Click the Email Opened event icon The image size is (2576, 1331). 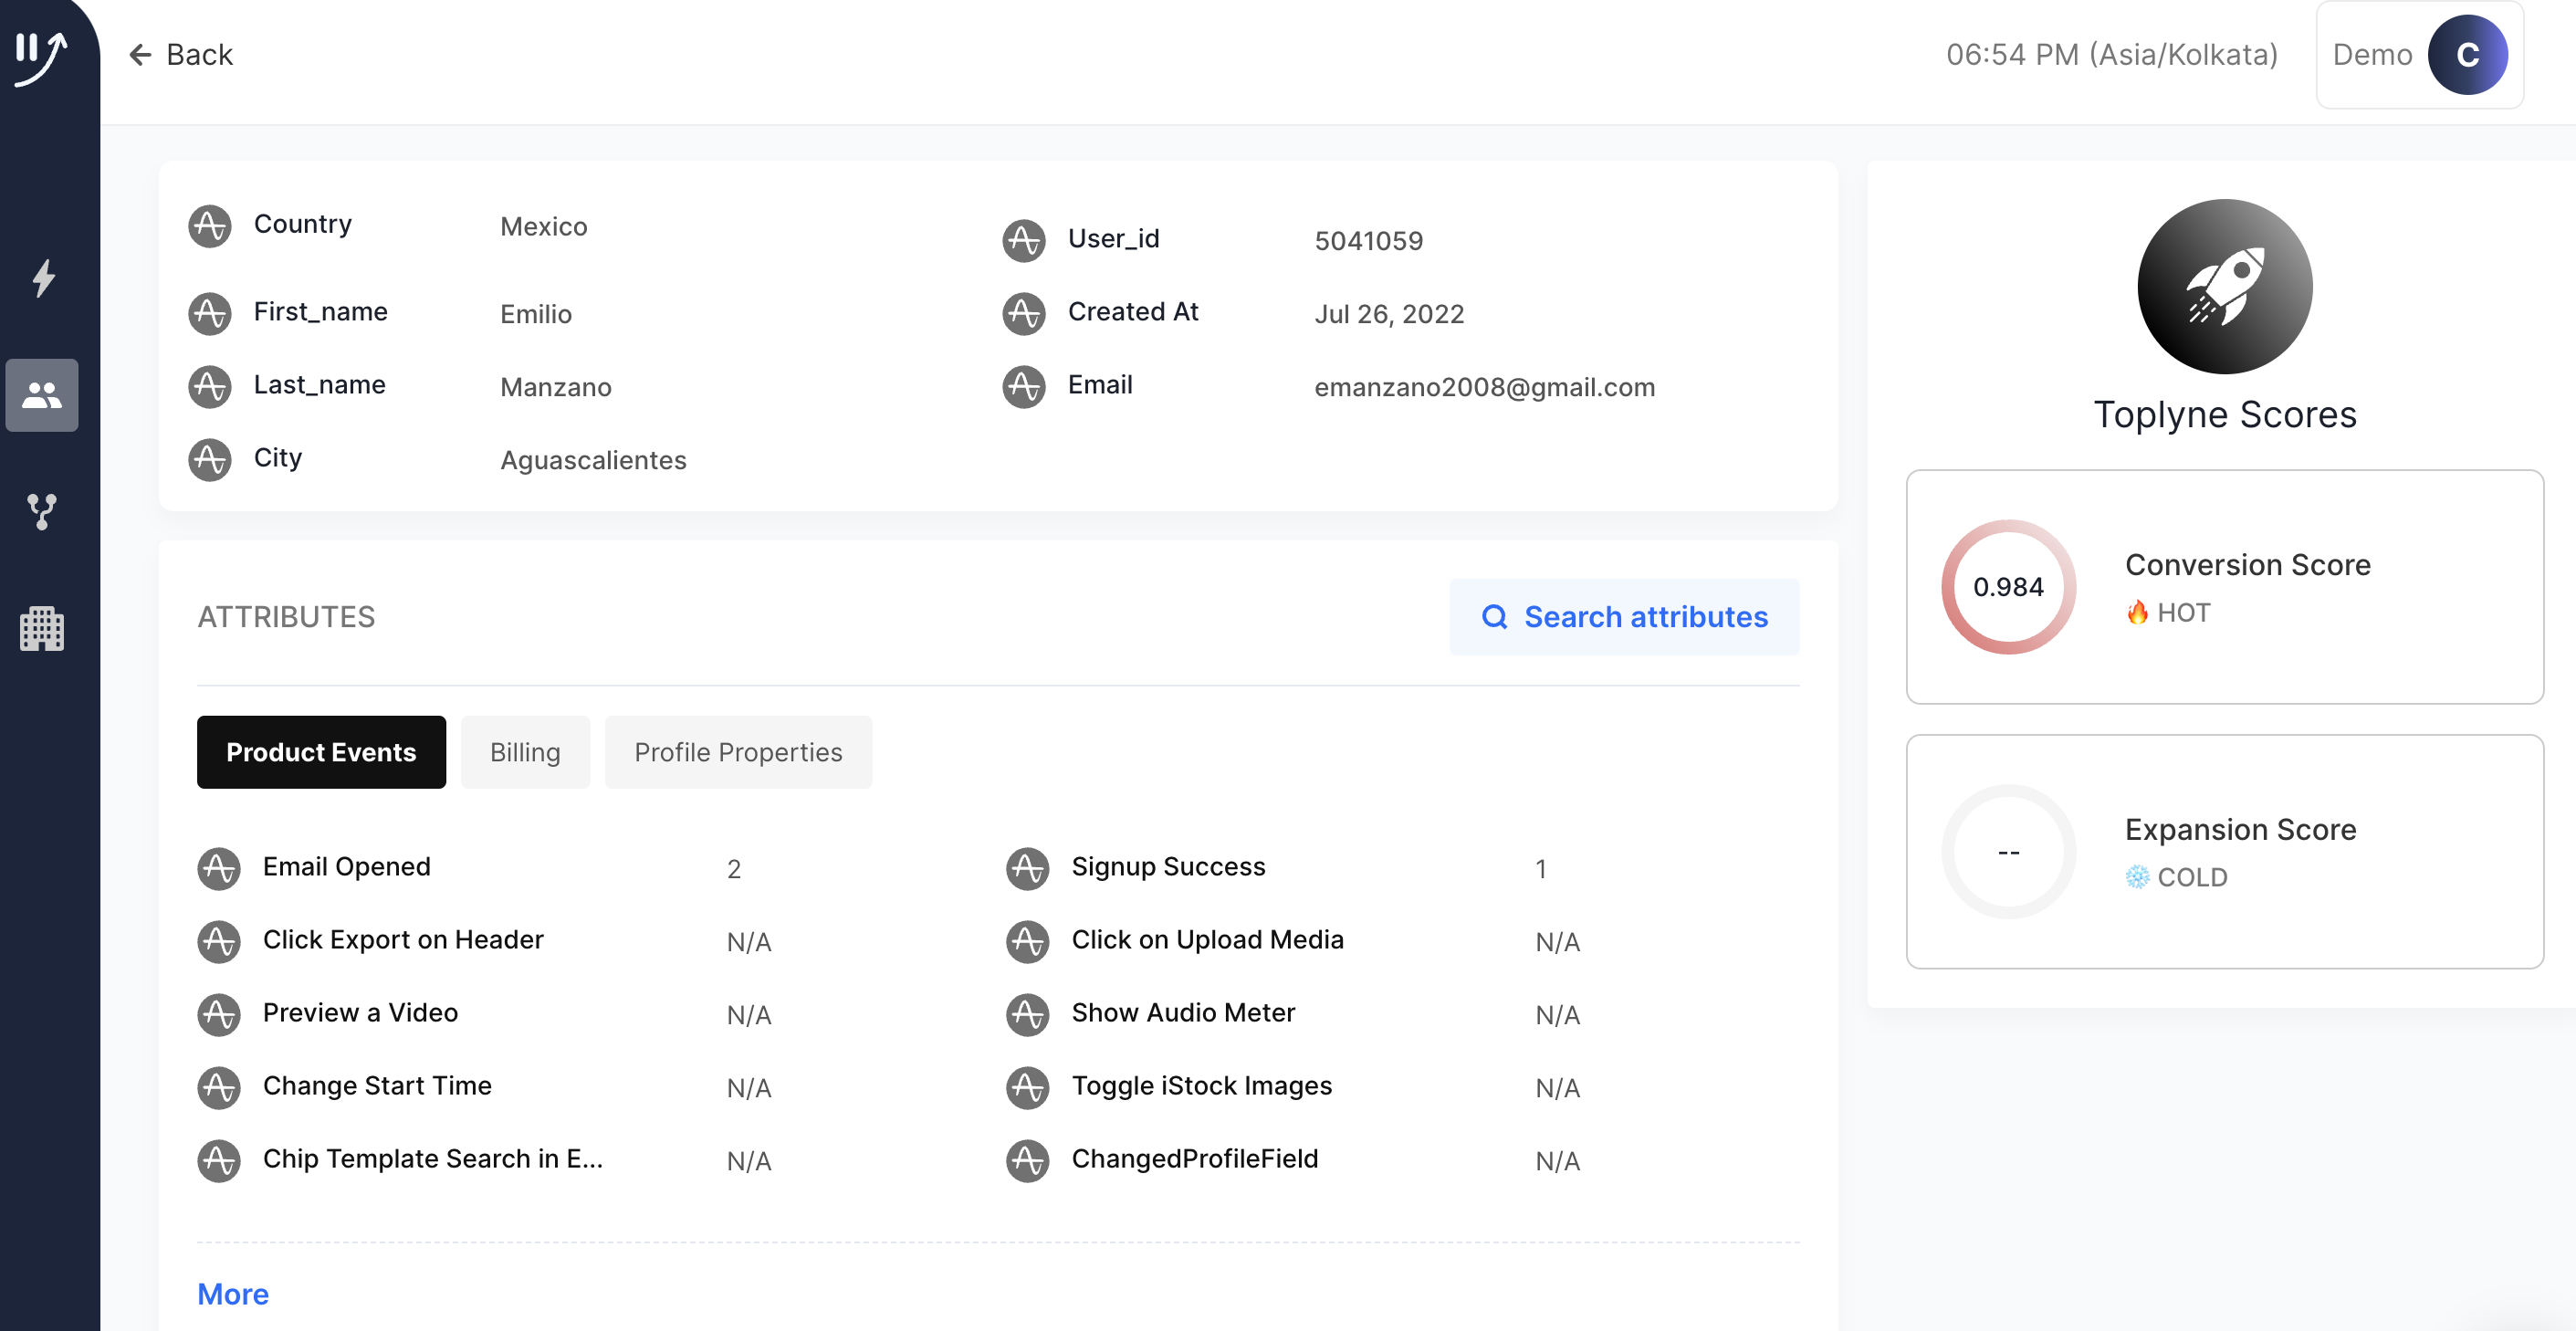[219, 868]
